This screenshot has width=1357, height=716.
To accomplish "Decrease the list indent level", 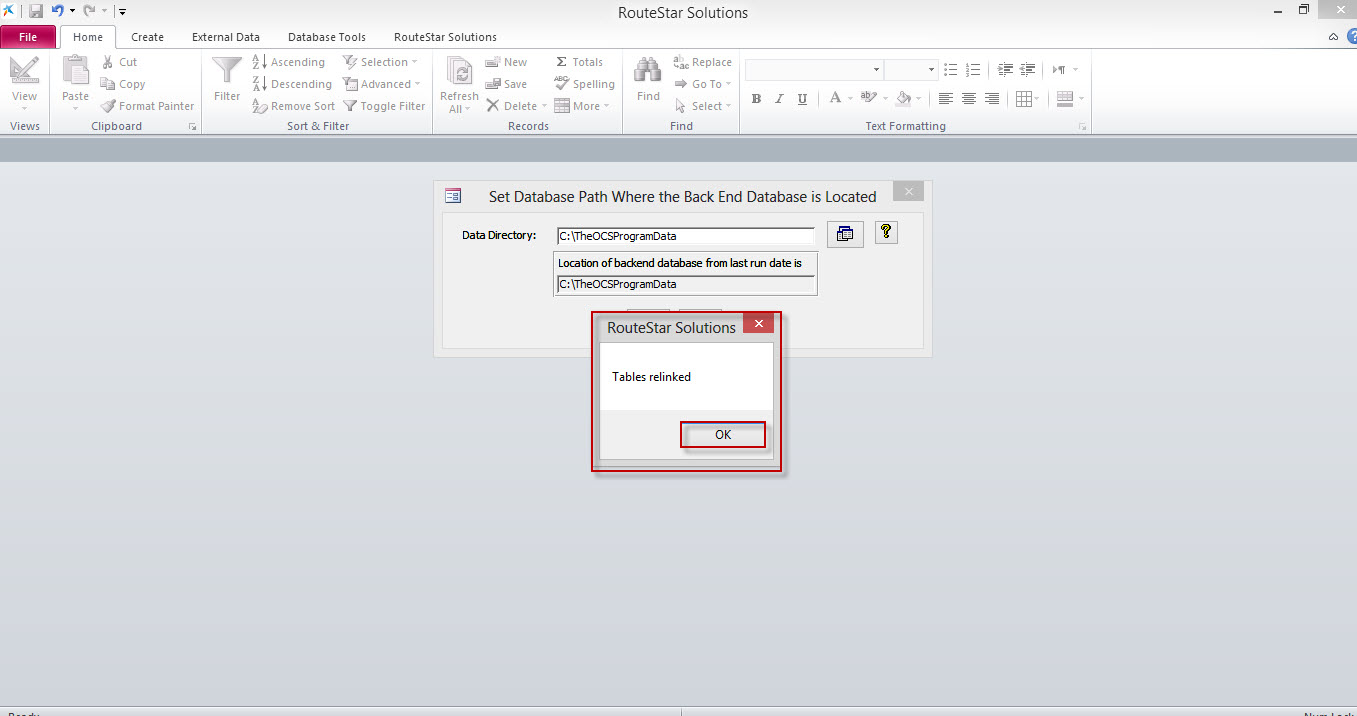I will (1006, 70).
